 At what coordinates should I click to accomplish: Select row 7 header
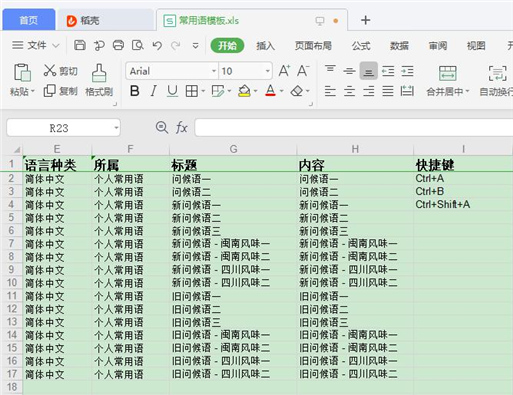click(x=12, y=244)
